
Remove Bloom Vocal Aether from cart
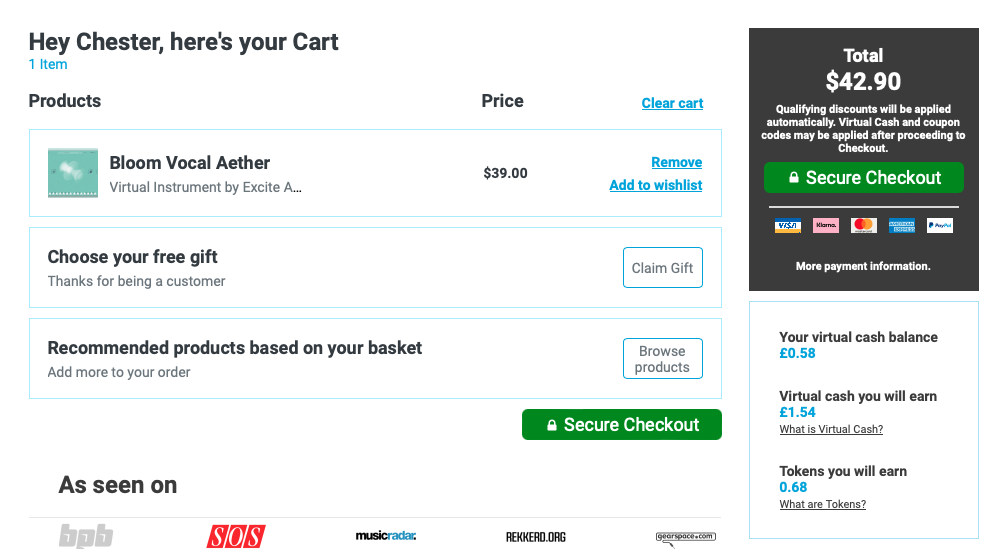coord(677,162)
